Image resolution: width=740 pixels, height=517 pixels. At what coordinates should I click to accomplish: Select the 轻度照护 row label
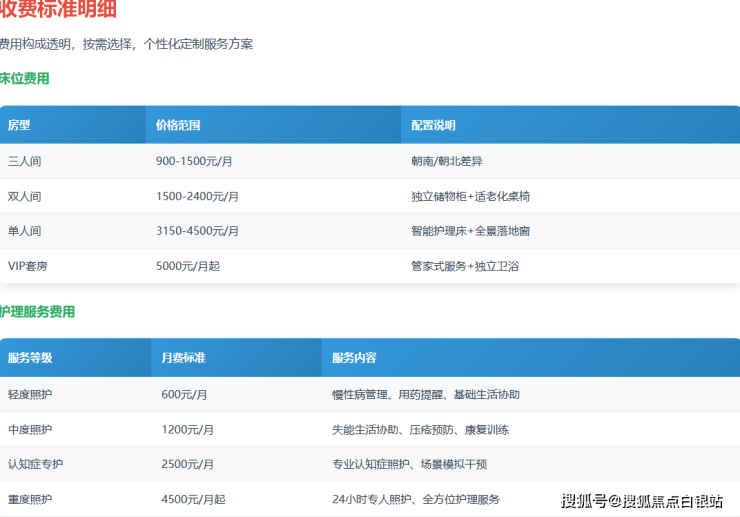[30, 394]
